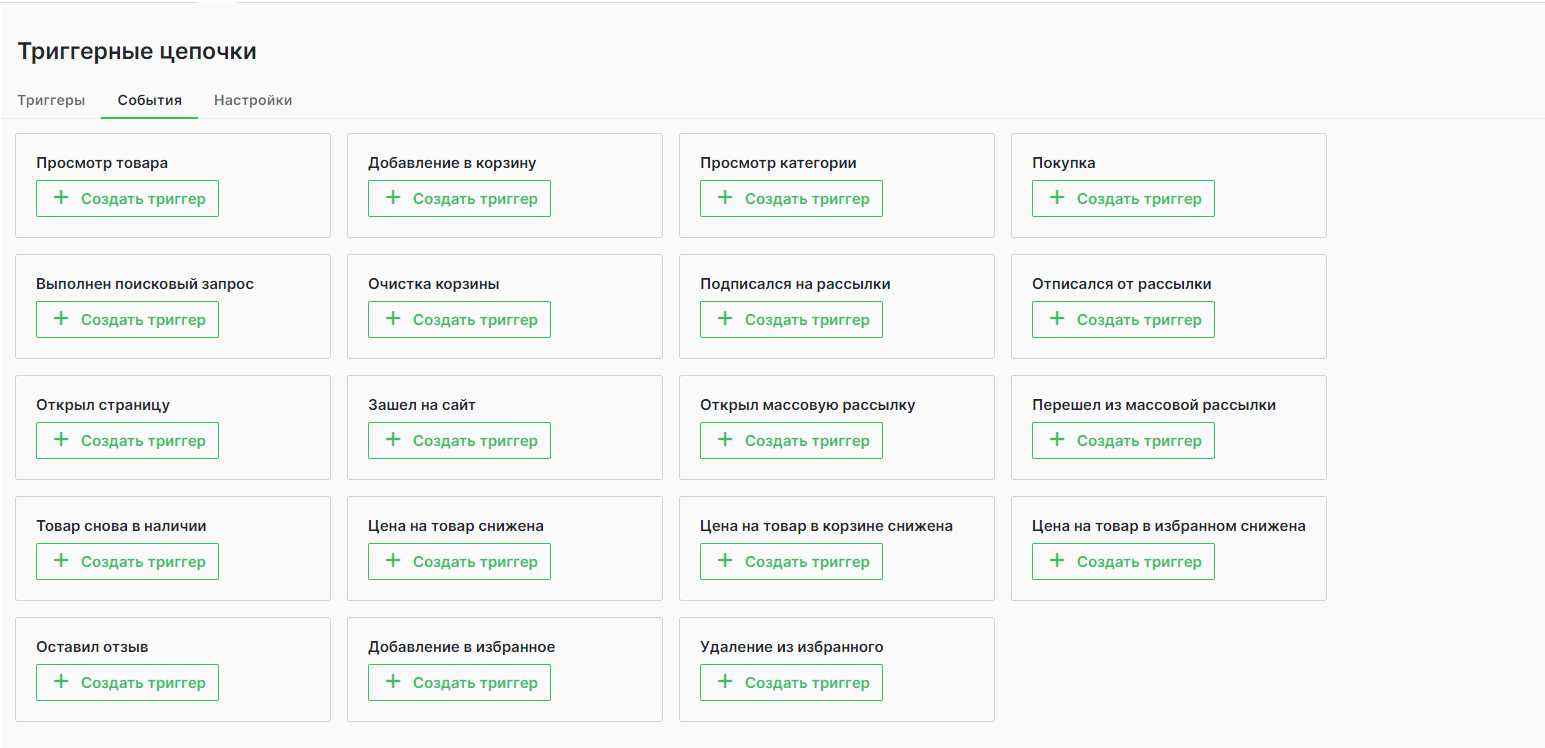This screenshot has height=748, width=1545.
Task: Create trigger for Отписался от рассылки
Action: coord(1123,320)
